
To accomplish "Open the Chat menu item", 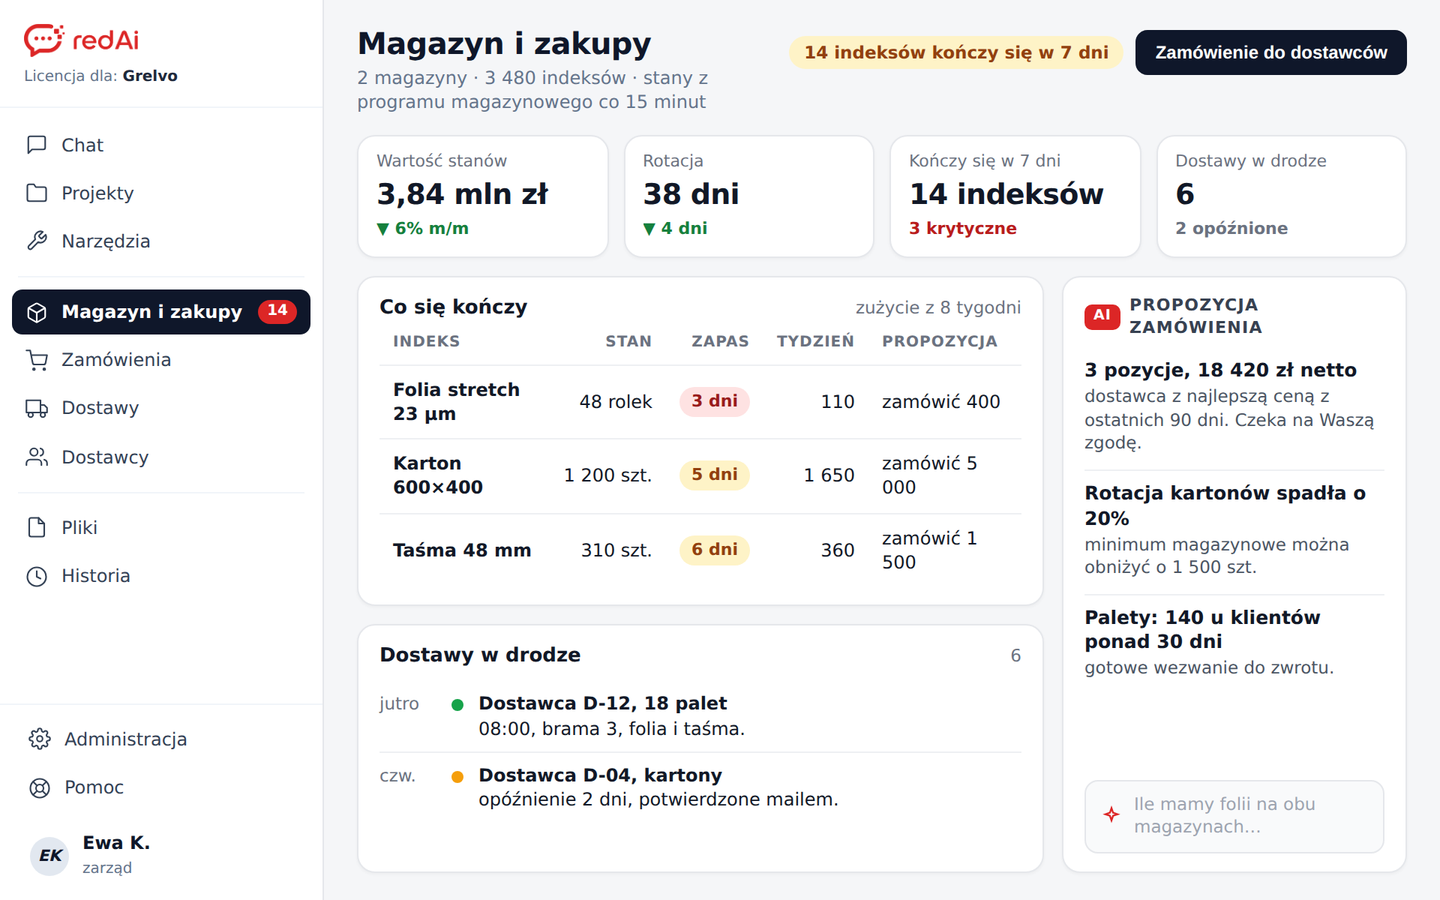I will click(161, 145).
